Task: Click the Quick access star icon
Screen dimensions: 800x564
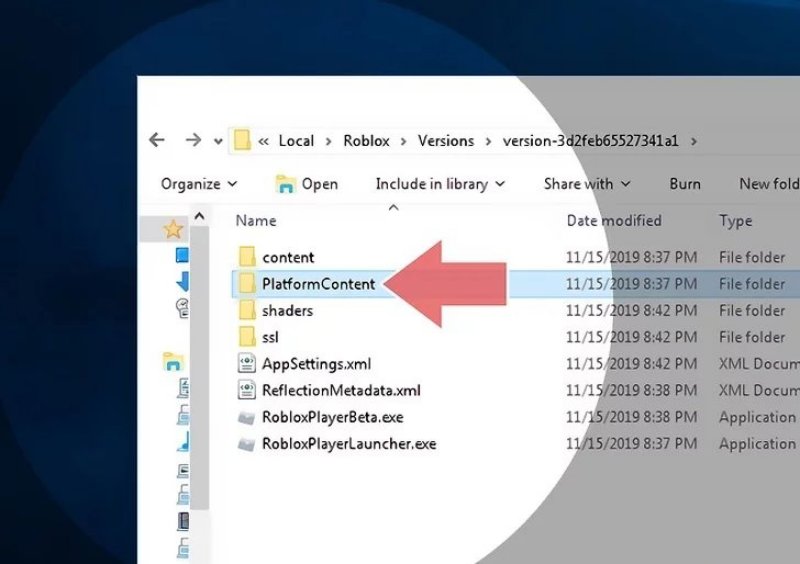Action: 173,229
